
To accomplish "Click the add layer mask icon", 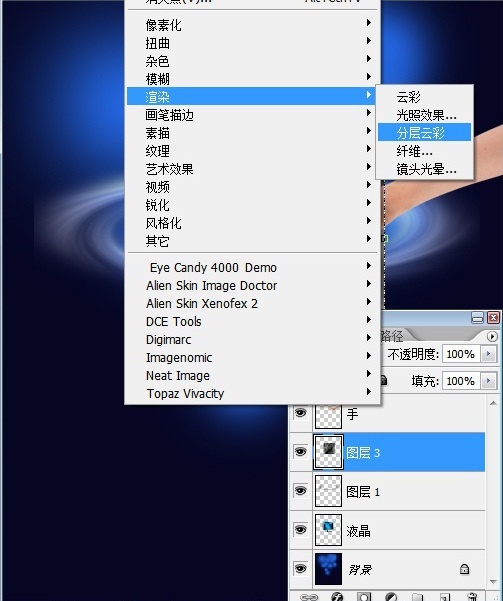I will [364, 597].
